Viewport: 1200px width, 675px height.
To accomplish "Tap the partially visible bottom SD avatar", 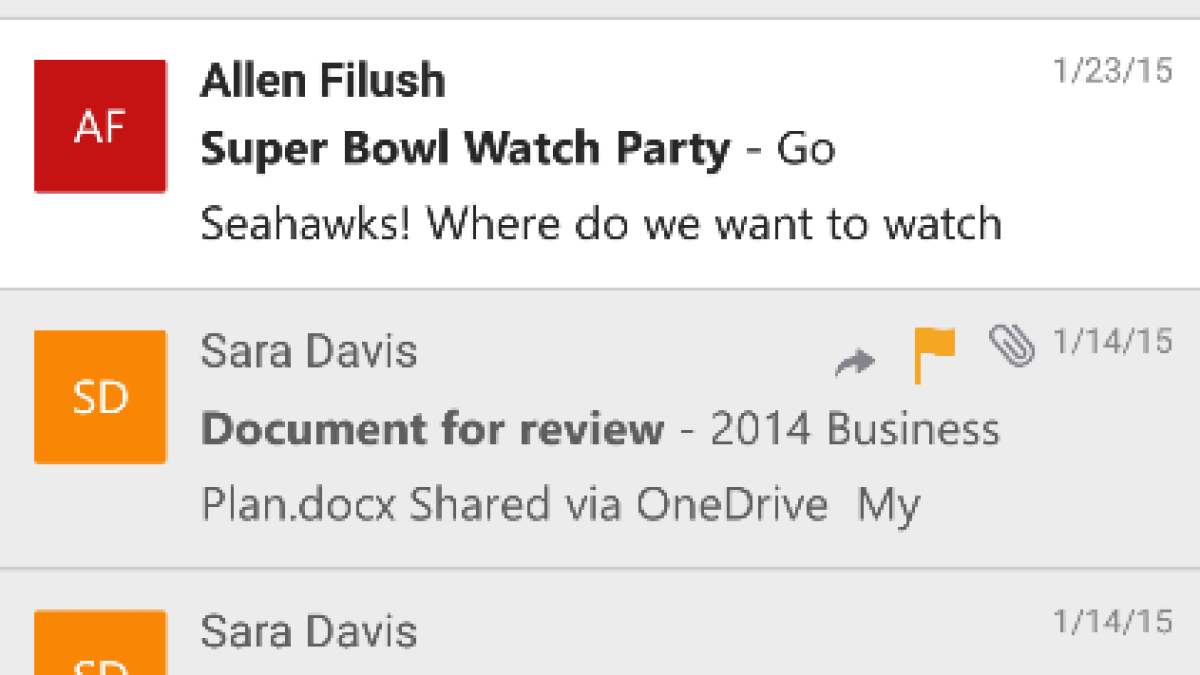I will click(100, 643).
